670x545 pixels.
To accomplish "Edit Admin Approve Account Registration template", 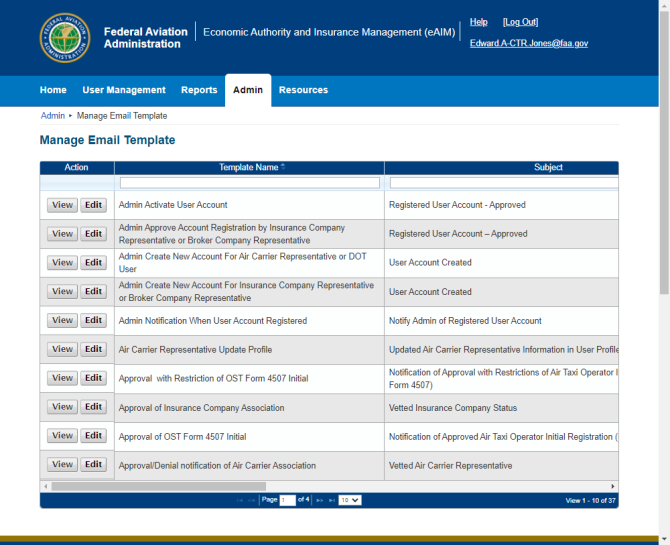I will pos(94,234).
